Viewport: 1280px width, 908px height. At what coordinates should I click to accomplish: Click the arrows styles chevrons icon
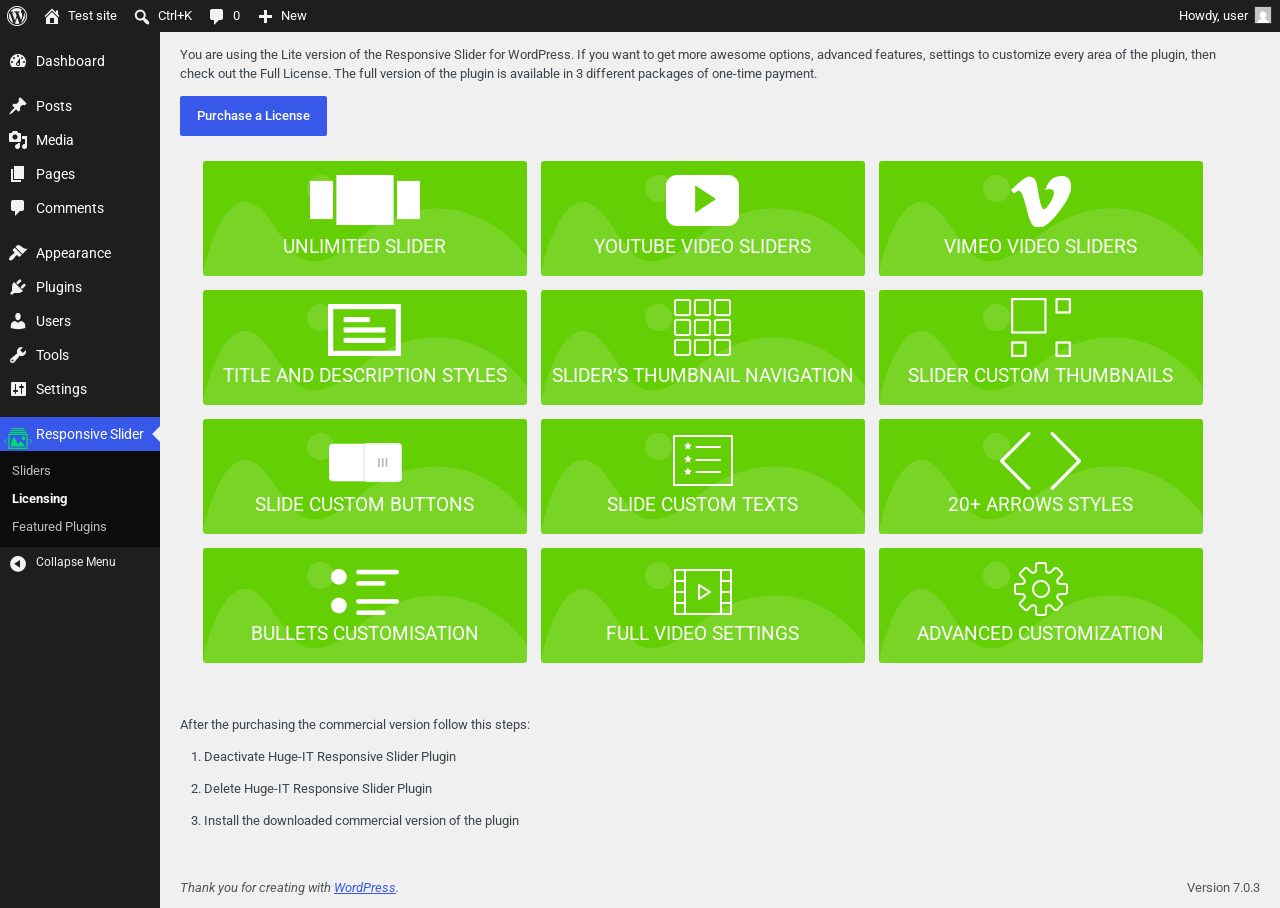click(1041, 461)
